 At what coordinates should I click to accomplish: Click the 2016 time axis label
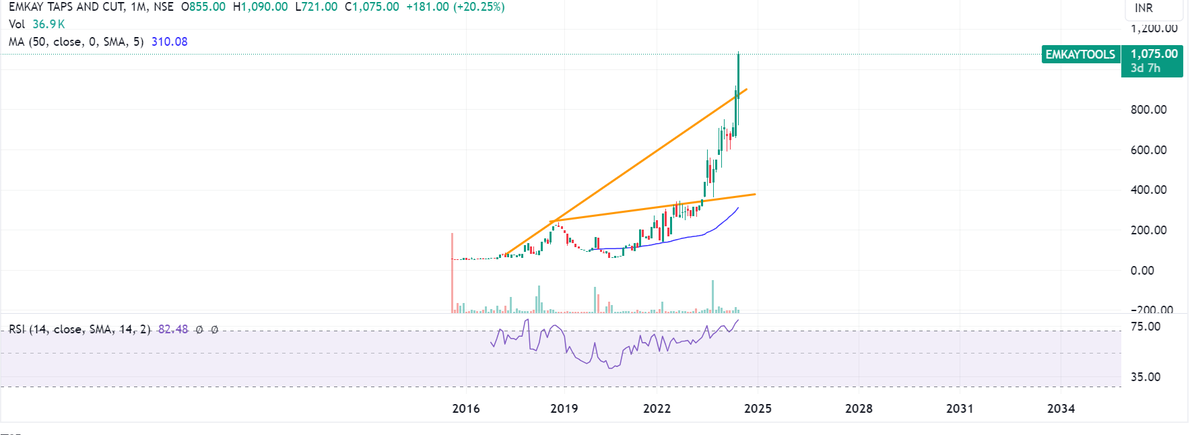pos(464,409)
